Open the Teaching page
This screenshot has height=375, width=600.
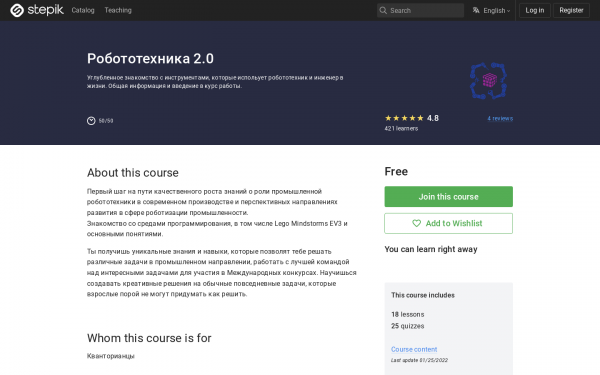coord(118,10)
